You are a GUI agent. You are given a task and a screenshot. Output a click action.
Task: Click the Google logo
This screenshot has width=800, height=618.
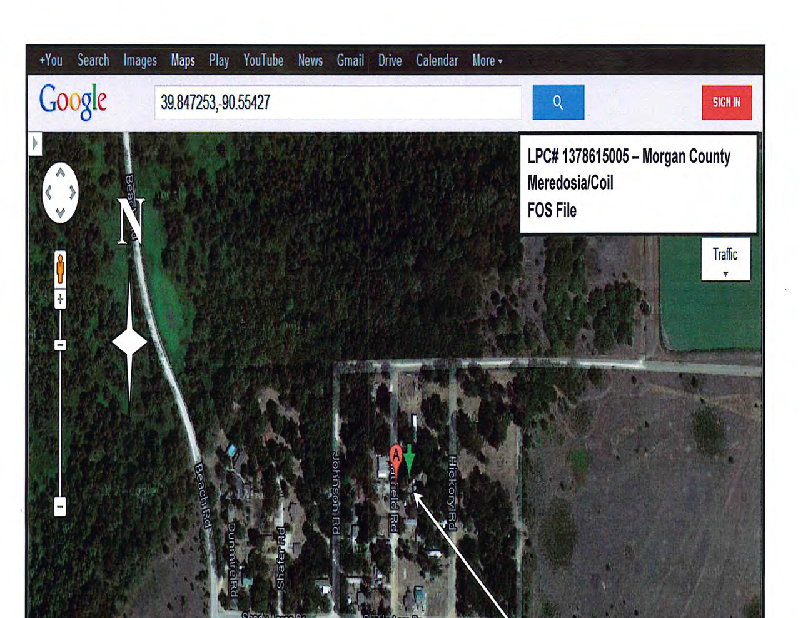tap(73, 101)
